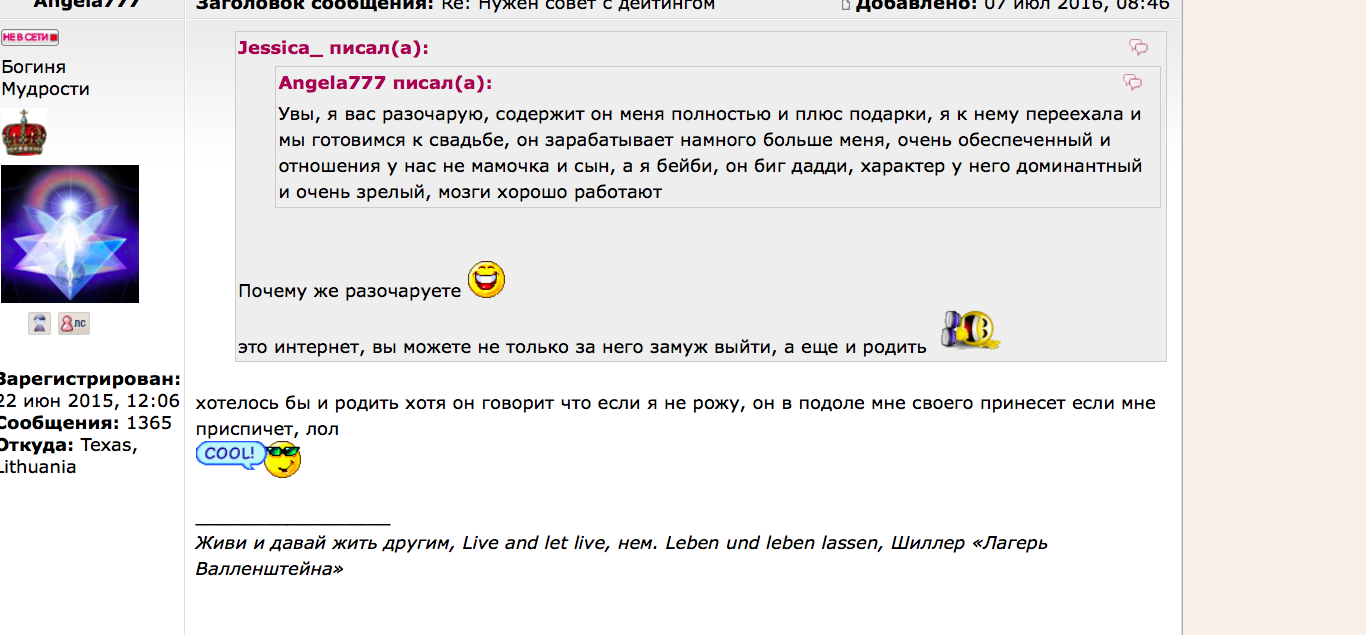Click the private message (лс) icon
This screenshot has height=635, width=1366.
[73, 323]
